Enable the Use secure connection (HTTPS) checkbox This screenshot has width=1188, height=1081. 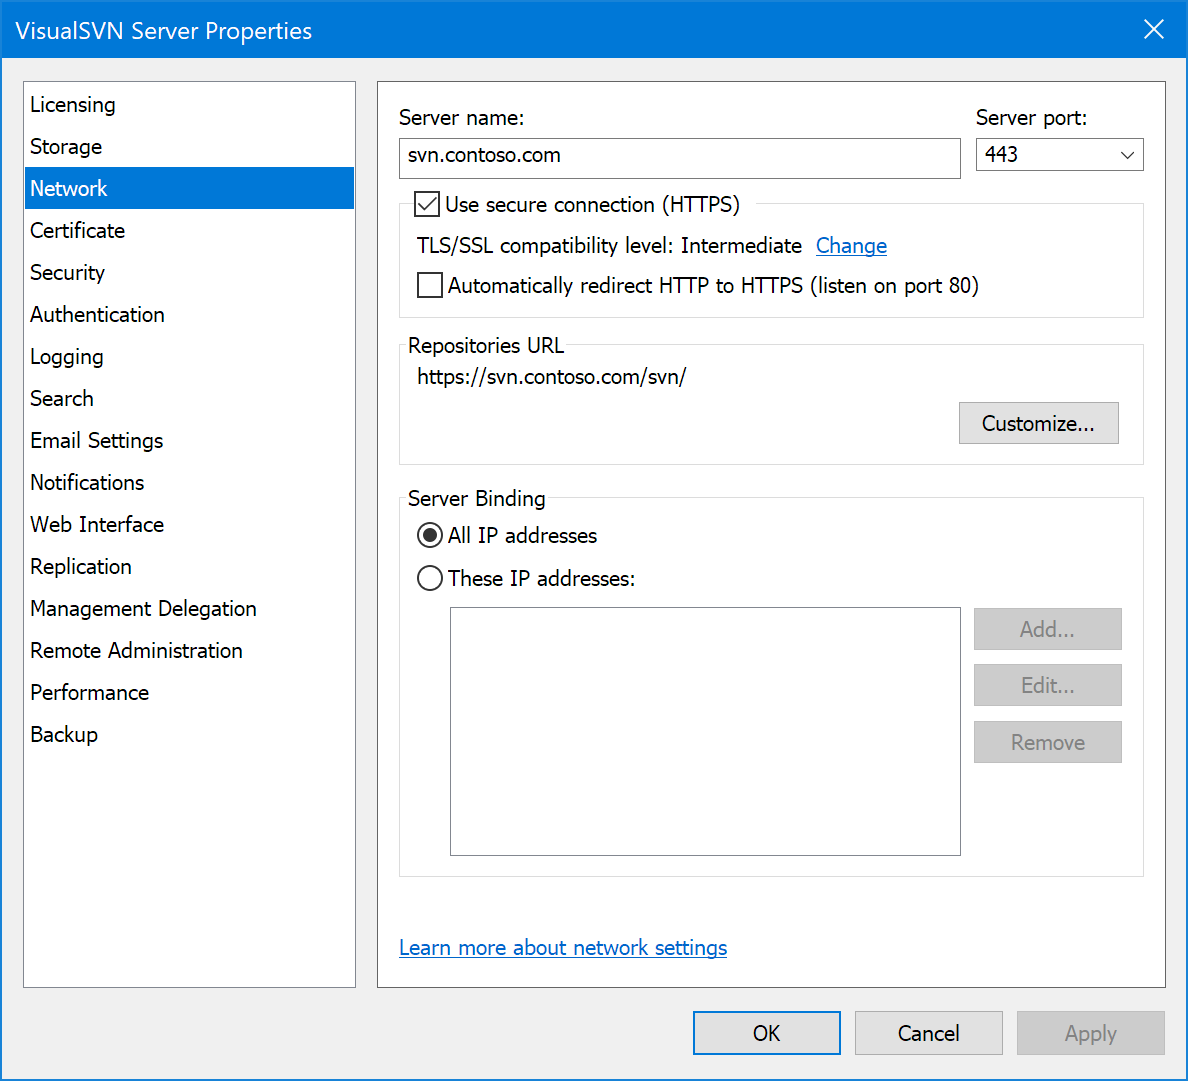click(x=428, y=205)
